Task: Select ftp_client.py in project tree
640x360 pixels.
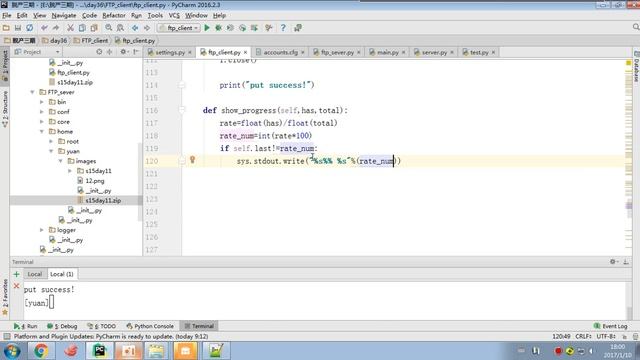Action: 73,73
